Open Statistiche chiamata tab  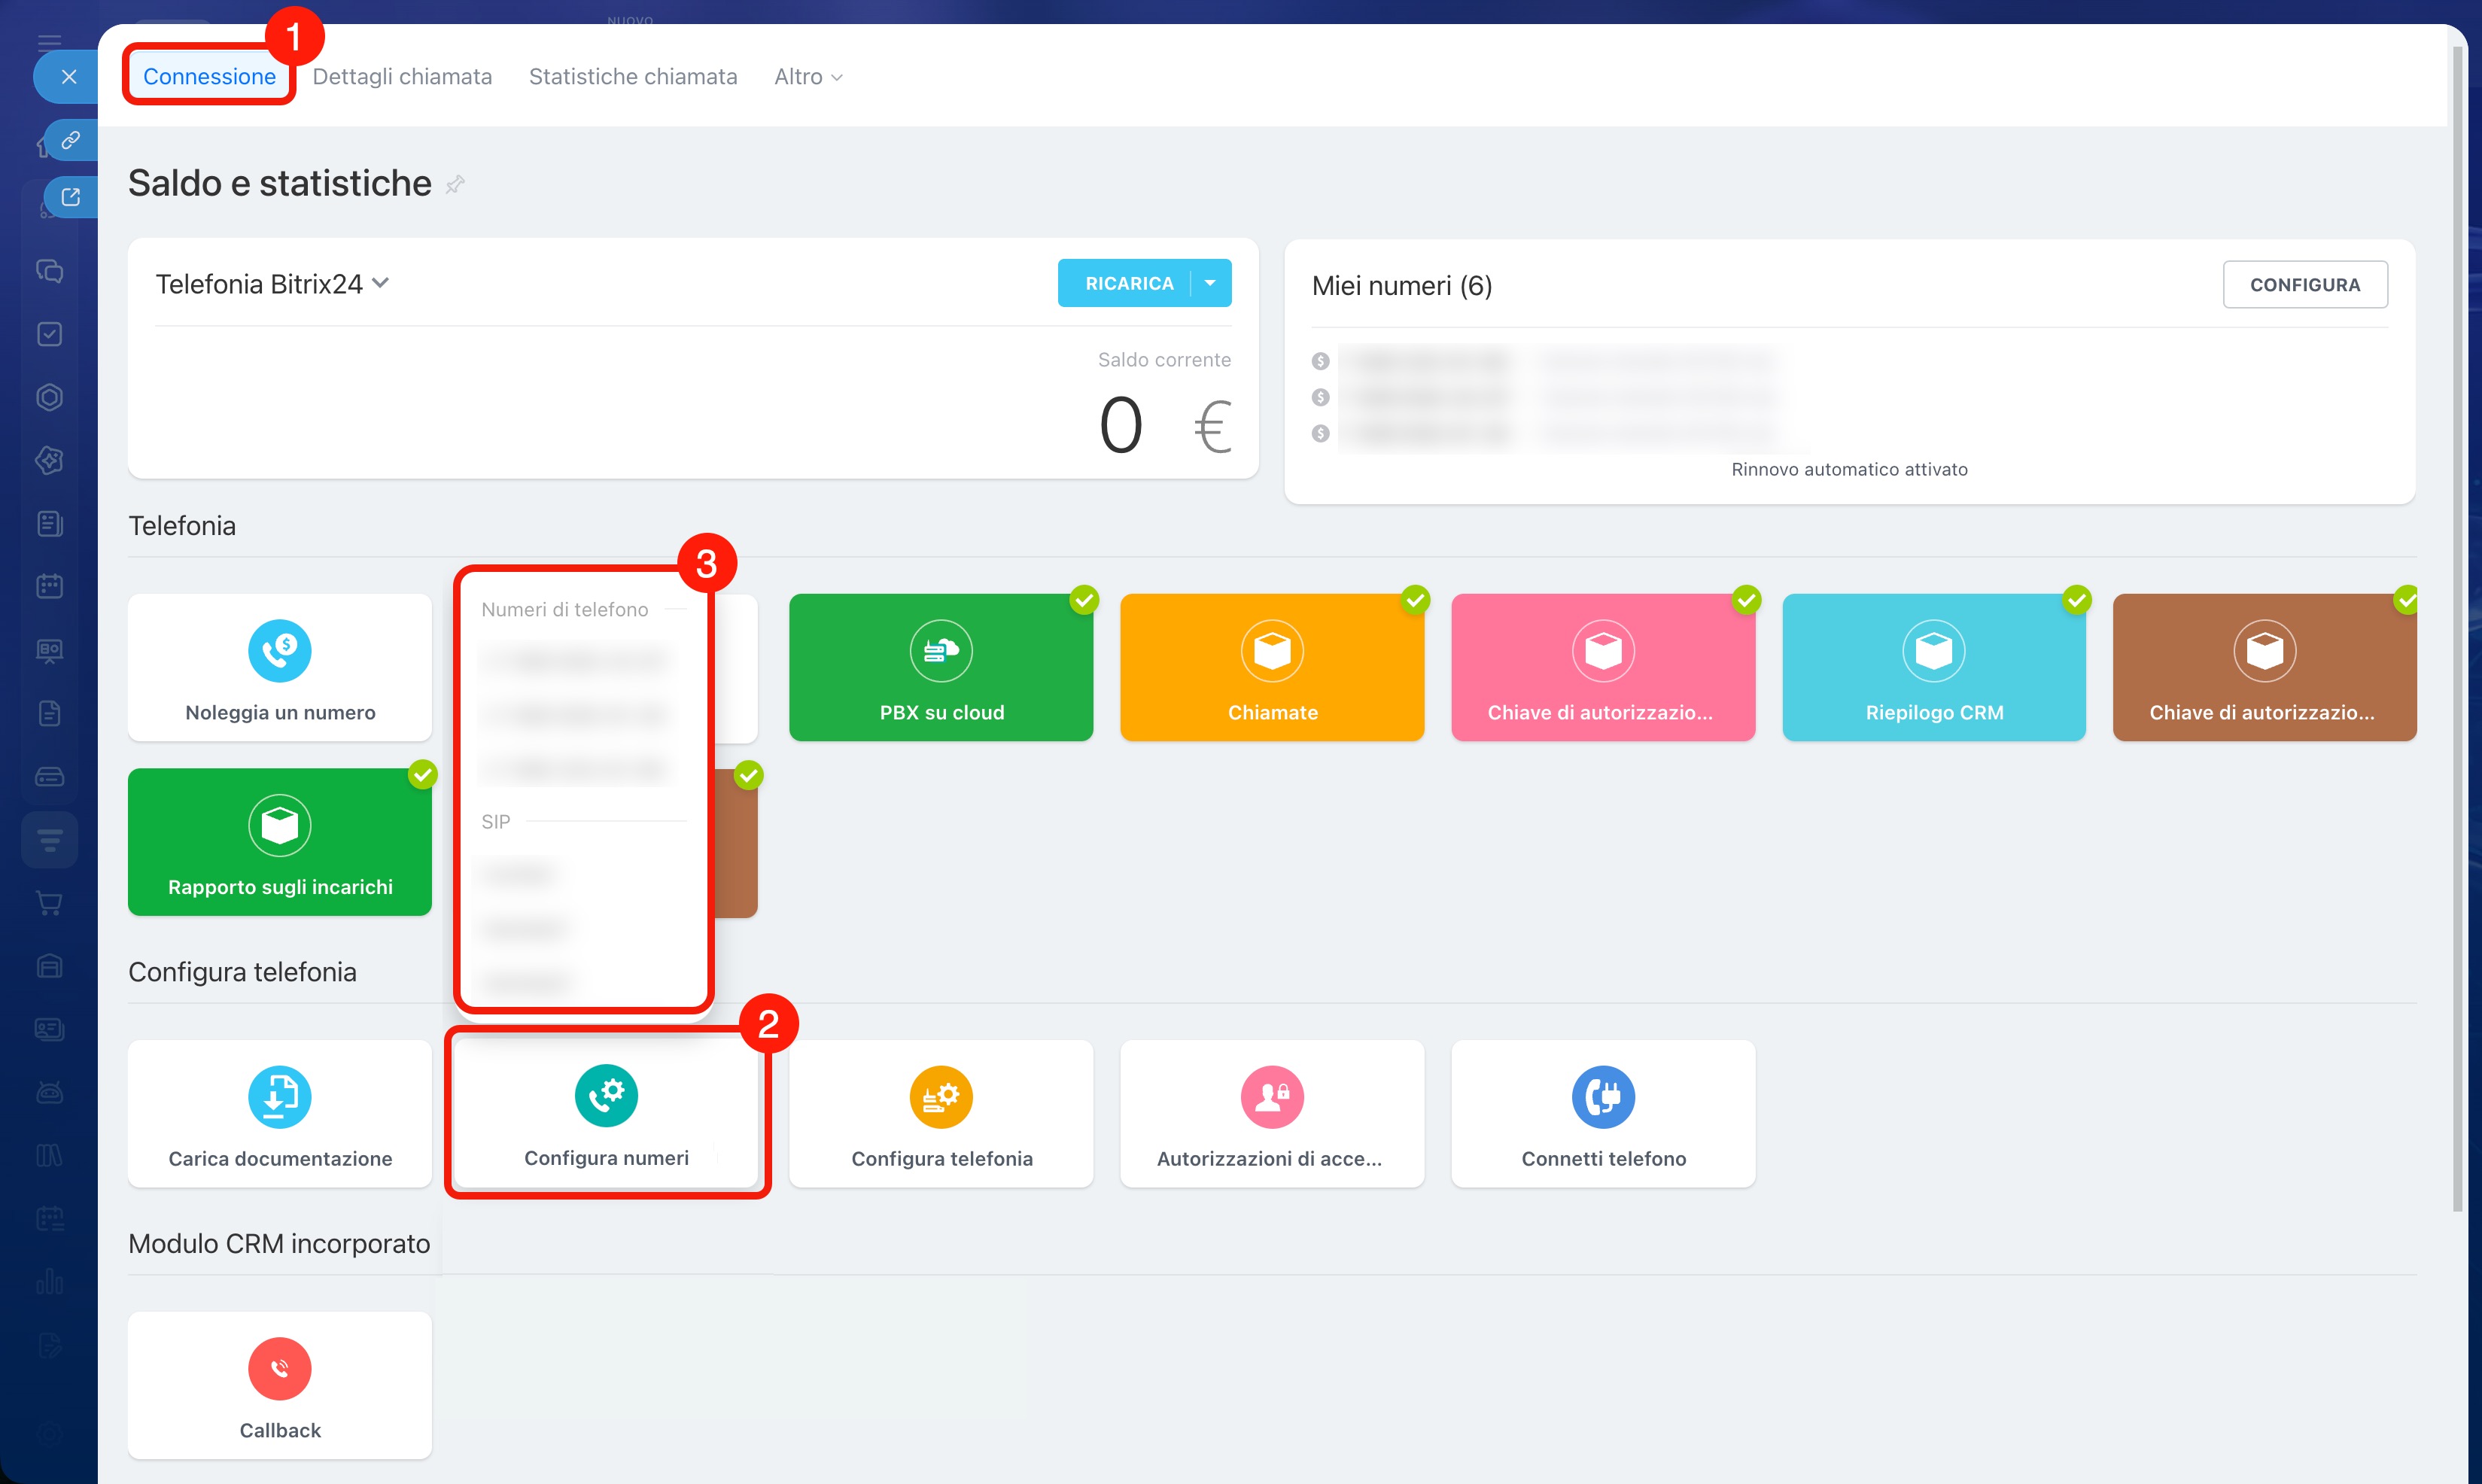point(633,76)
